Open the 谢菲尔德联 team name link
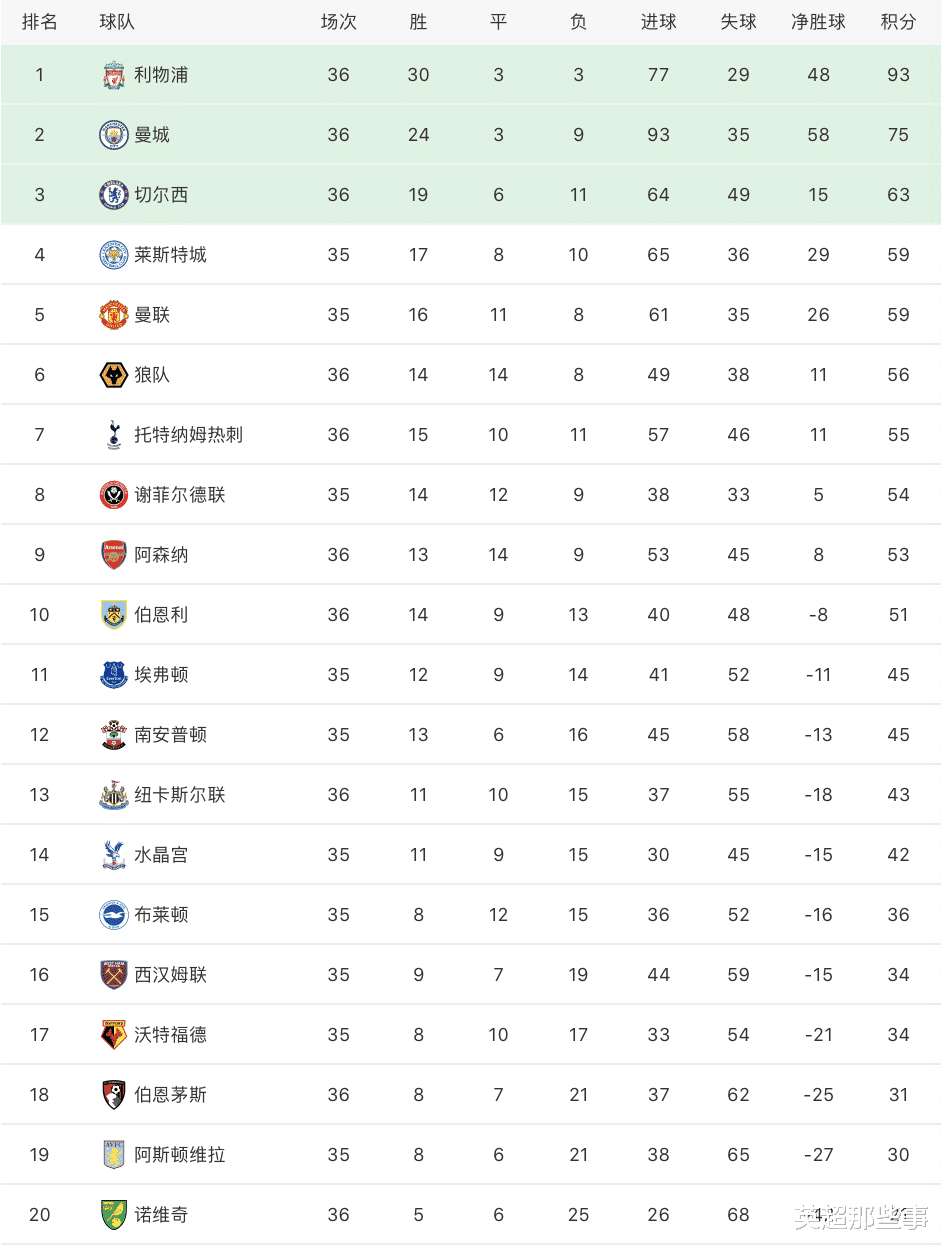The image size is (942, 1248). [x=180, y=495]
